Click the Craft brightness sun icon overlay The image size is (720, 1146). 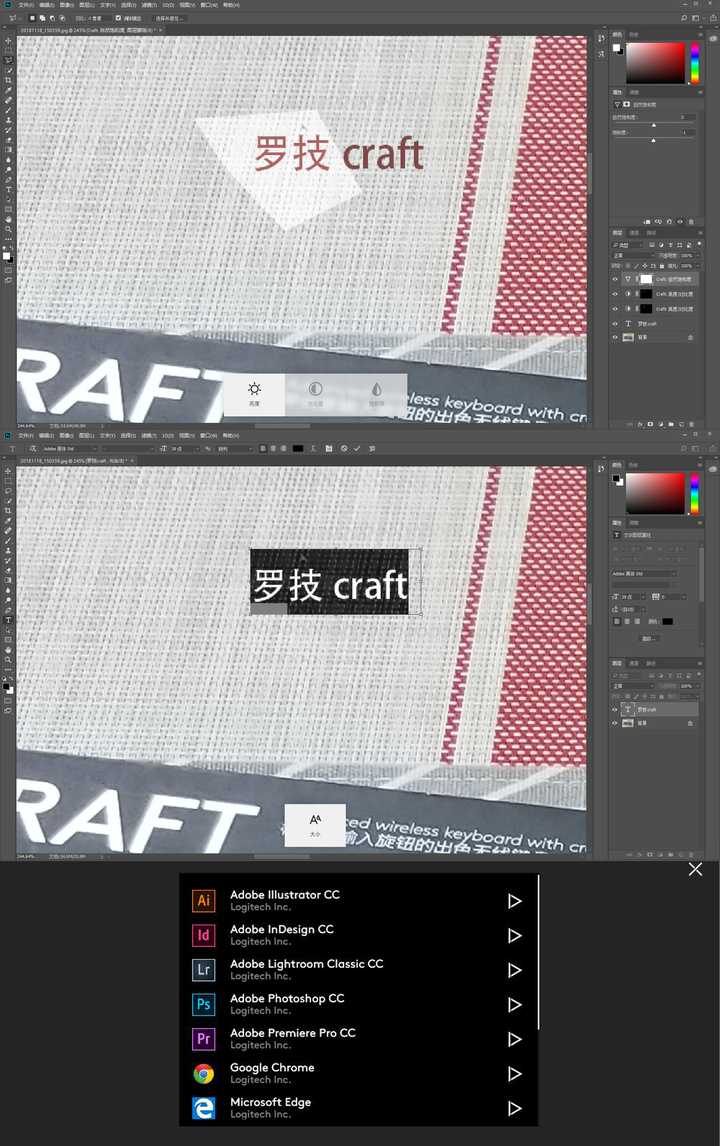tap(254, 389)
